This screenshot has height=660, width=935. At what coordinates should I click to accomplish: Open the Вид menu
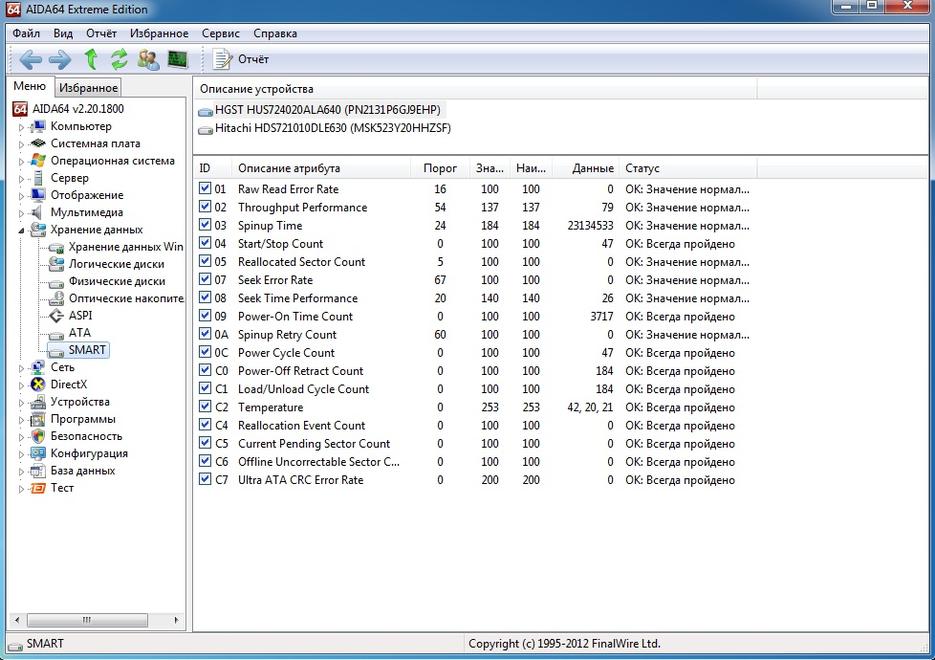[63, 33]
